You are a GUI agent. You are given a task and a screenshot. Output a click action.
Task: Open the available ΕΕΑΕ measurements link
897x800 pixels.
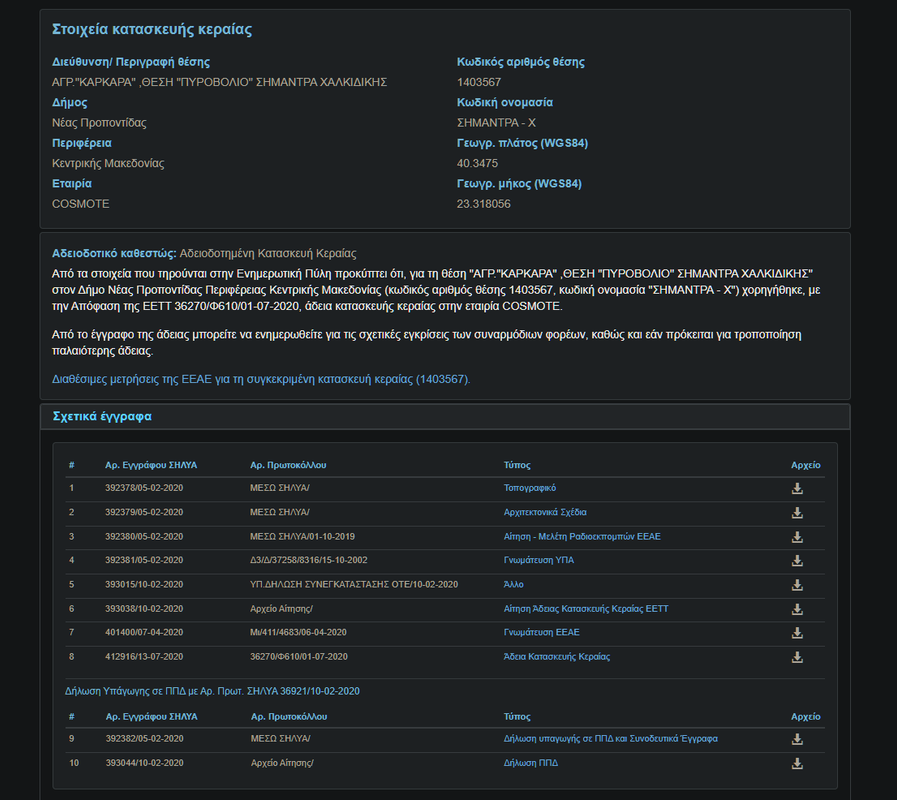261,379
